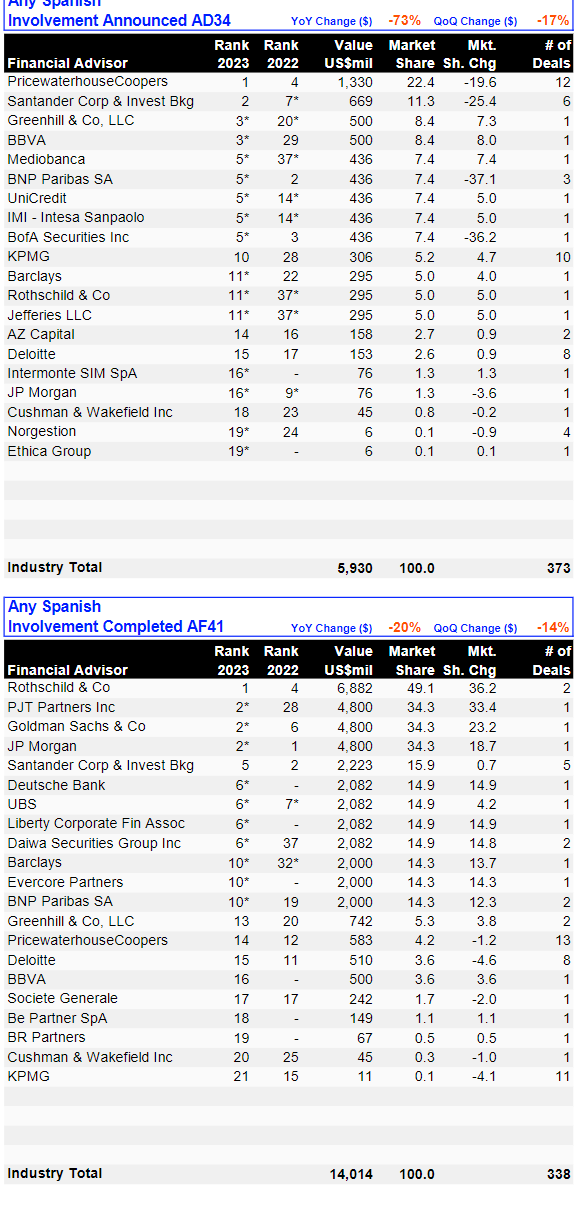
Task: Select the -73% YoY change figure
Action: tap(405, 20)
